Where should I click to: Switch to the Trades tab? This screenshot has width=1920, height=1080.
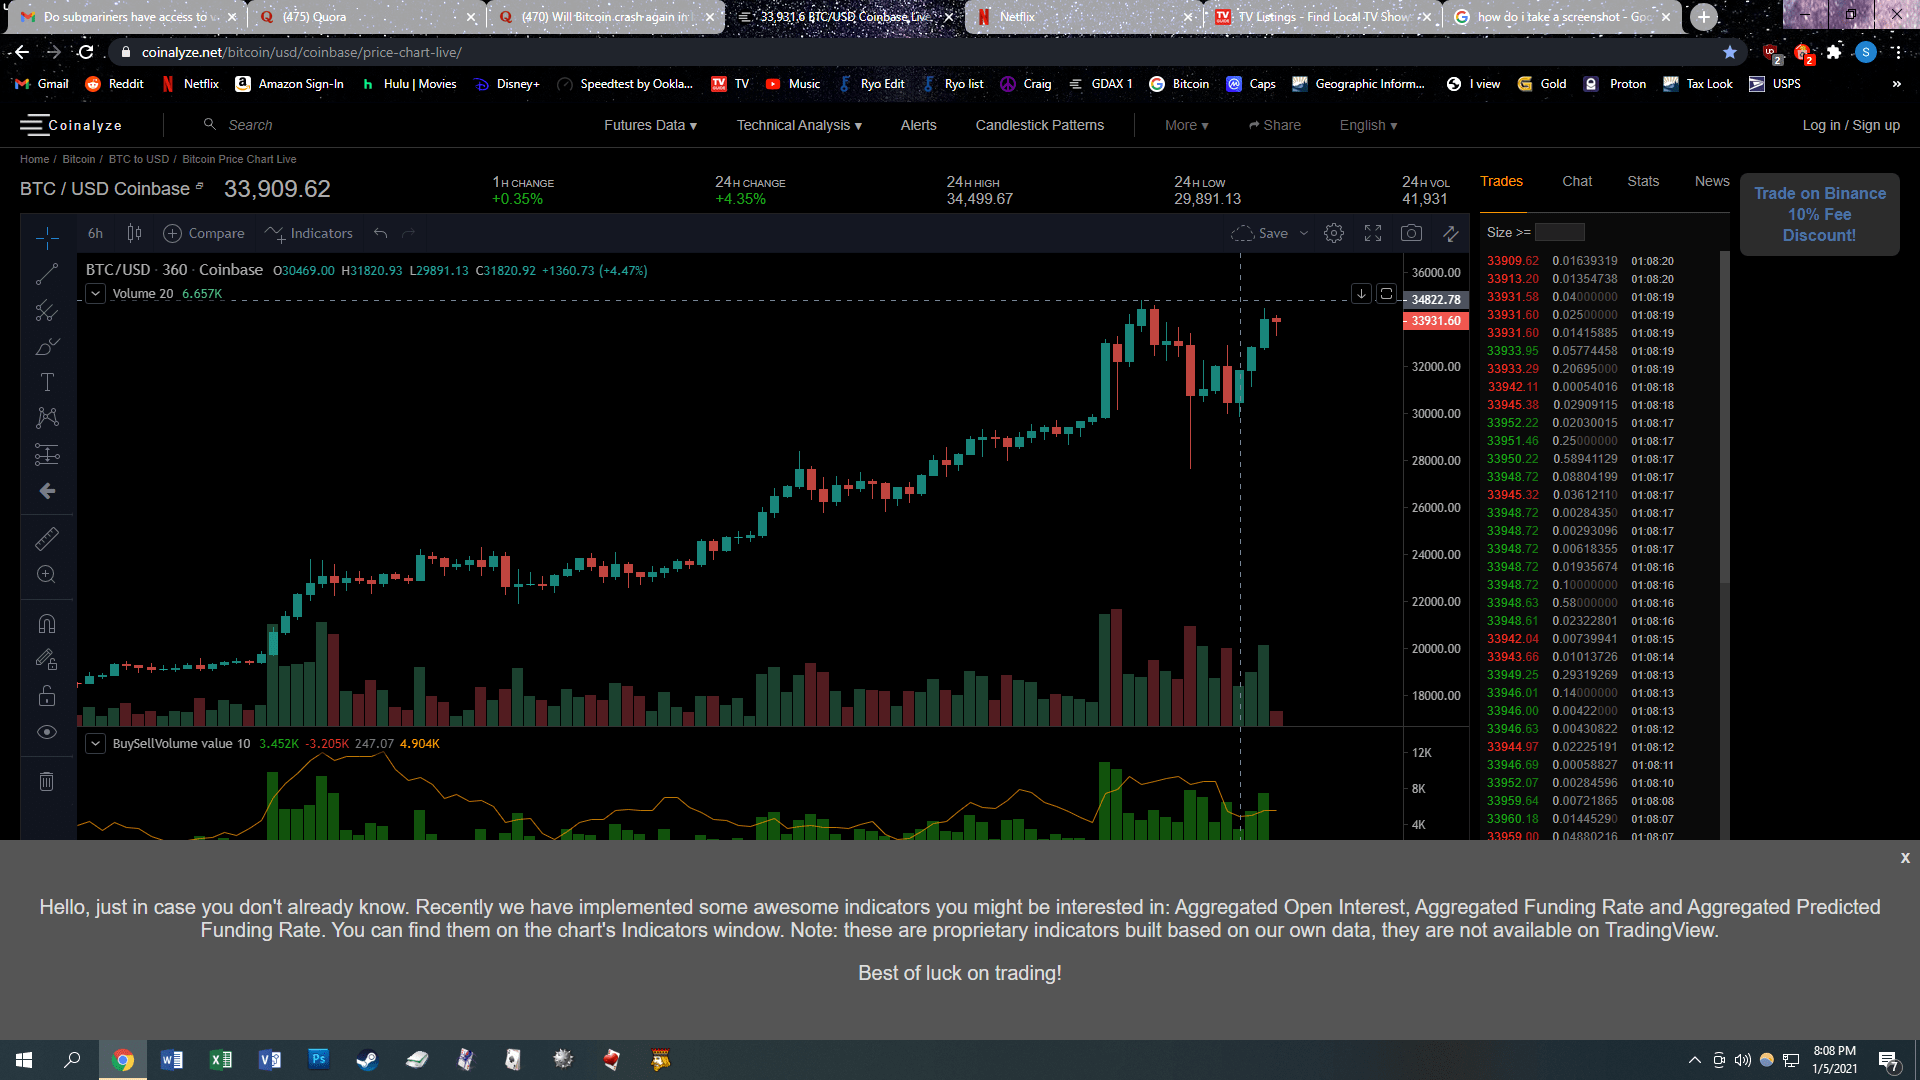pos(1502,181)
